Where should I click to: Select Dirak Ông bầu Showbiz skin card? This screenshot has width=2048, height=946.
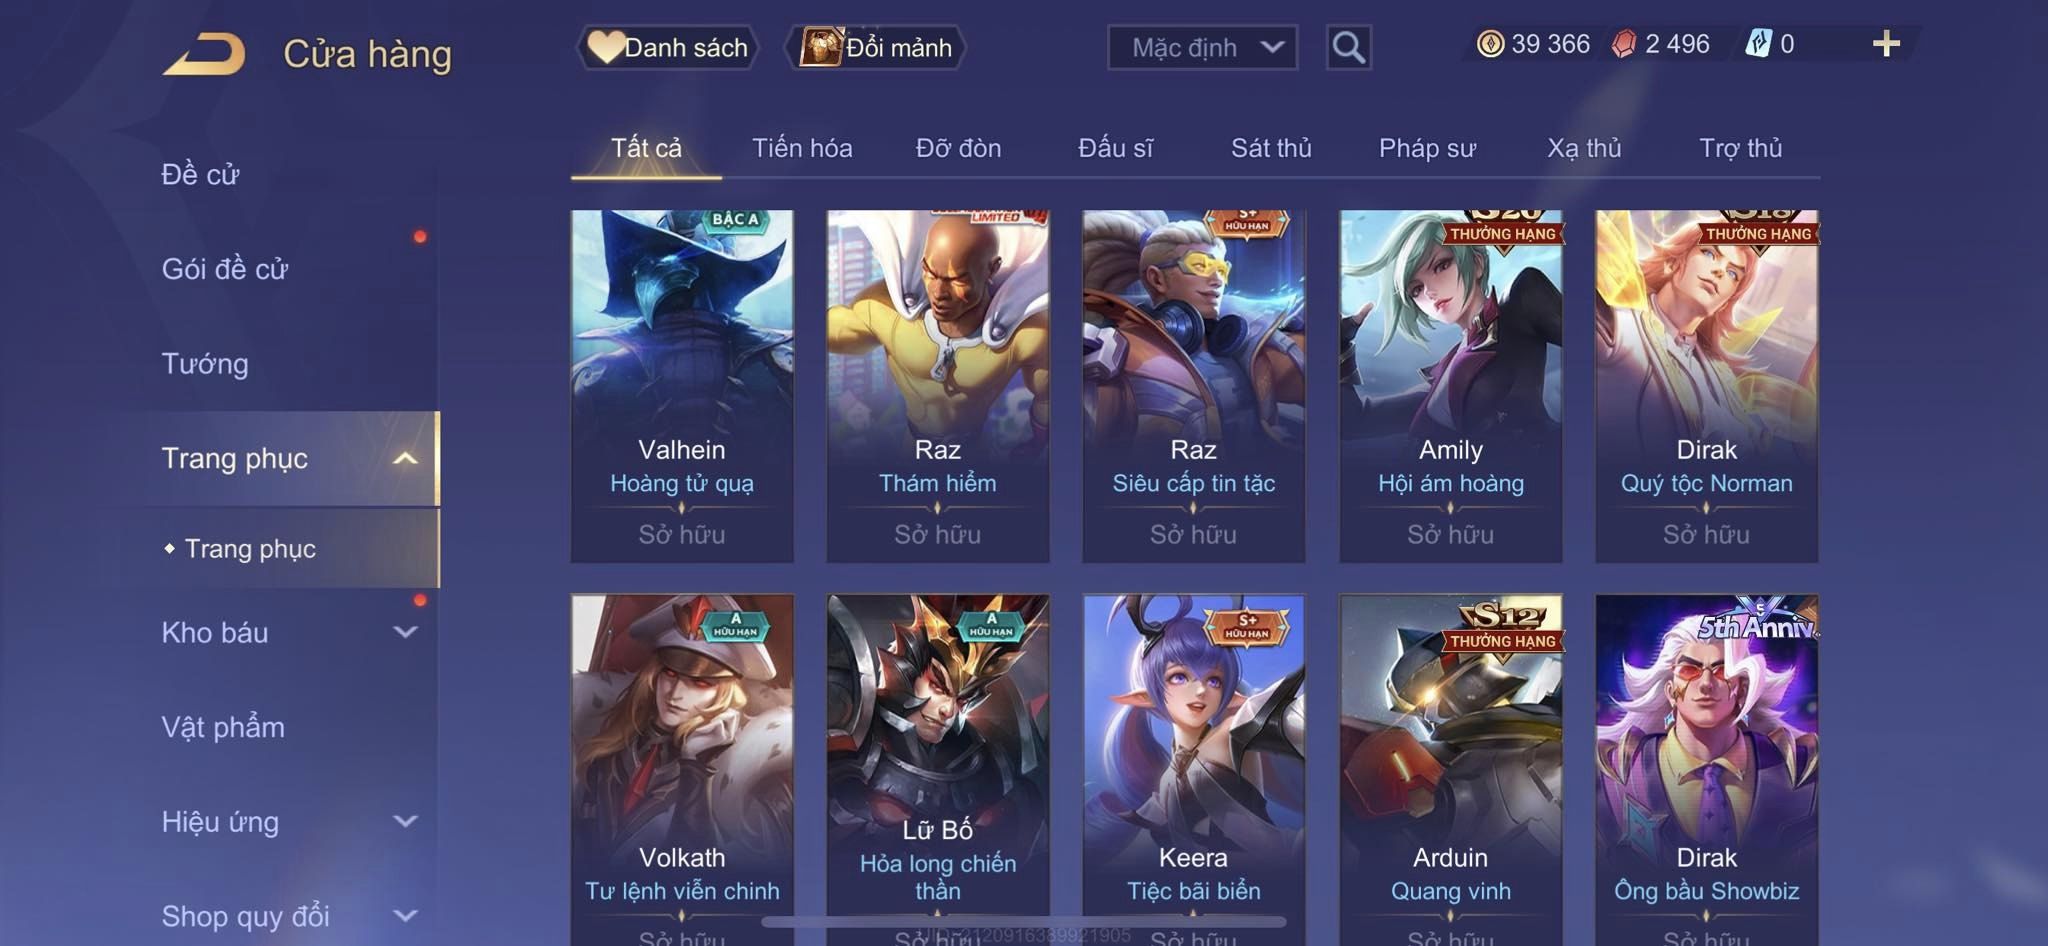click(x=1706, y=770)
